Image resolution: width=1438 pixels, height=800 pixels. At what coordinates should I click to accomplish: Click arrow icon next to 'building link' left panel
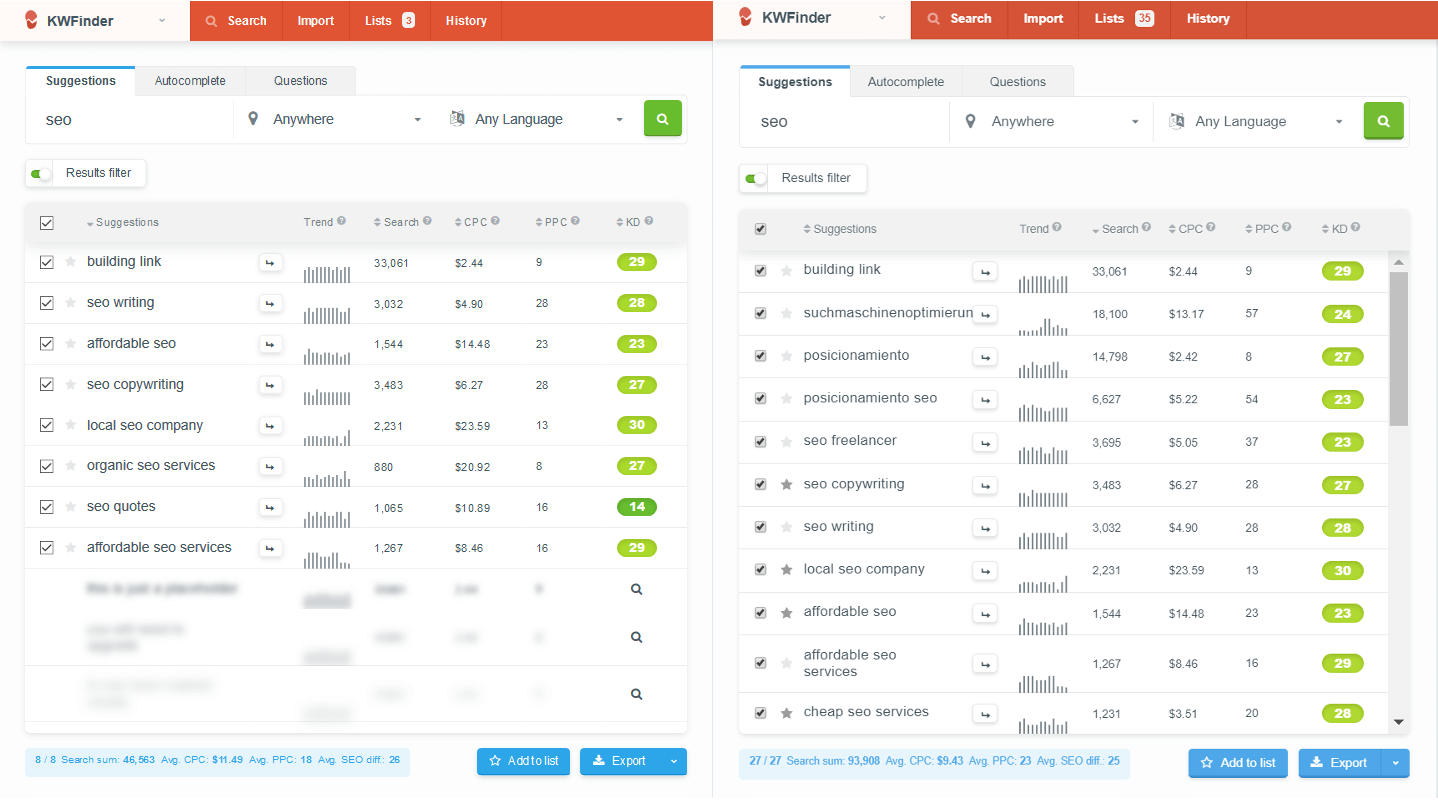pyautogui.click(x=270, y=263)
